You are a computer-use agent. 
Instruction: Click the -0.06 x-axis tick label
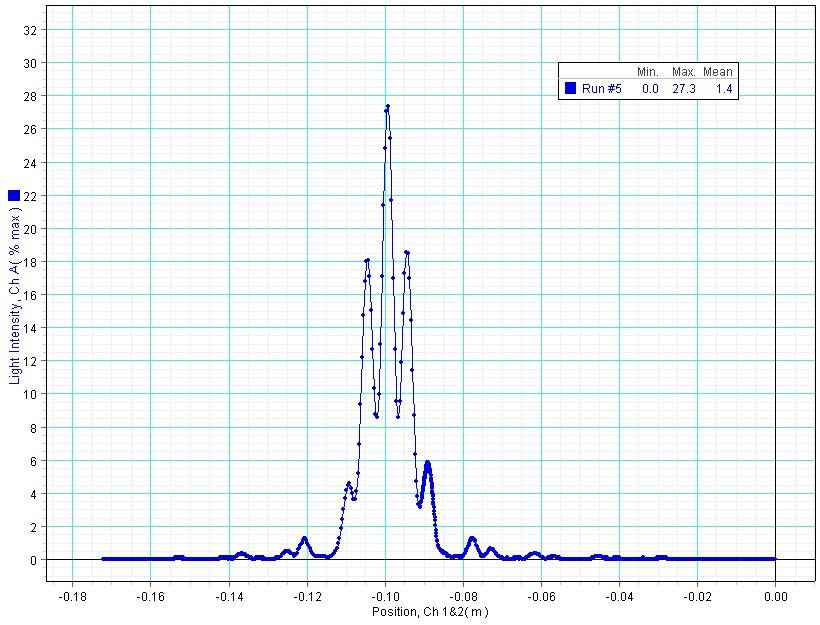tap(541, 597)
